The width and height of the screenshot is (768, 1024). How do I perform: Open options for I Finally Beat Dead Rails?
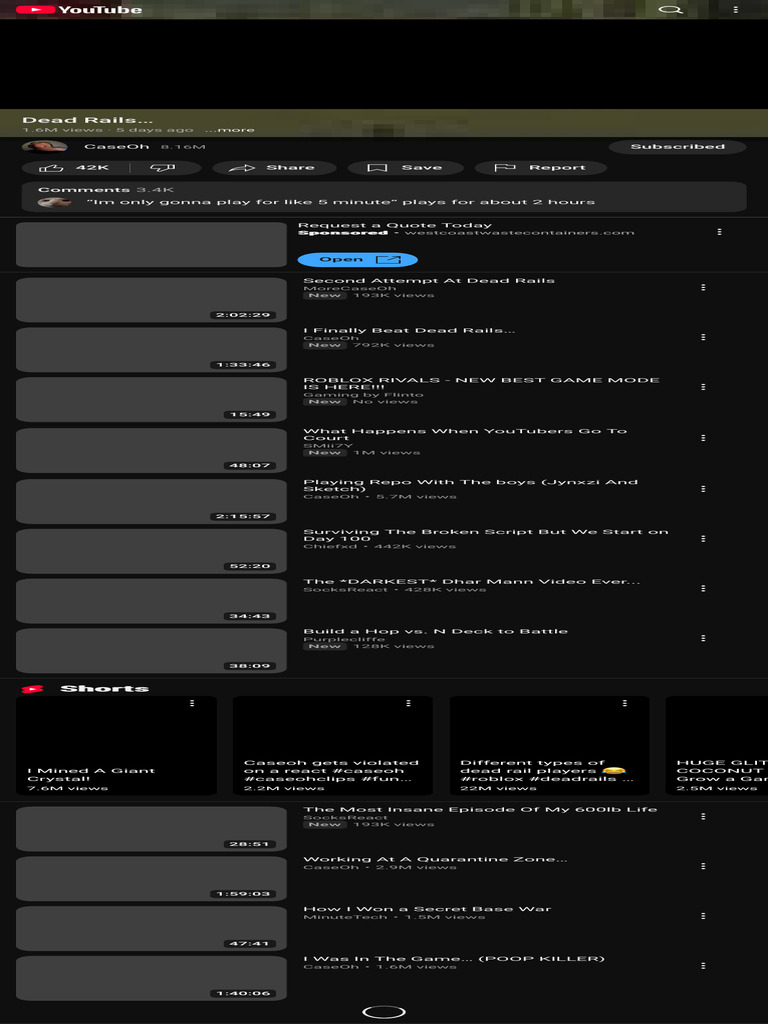pos(703,337)
